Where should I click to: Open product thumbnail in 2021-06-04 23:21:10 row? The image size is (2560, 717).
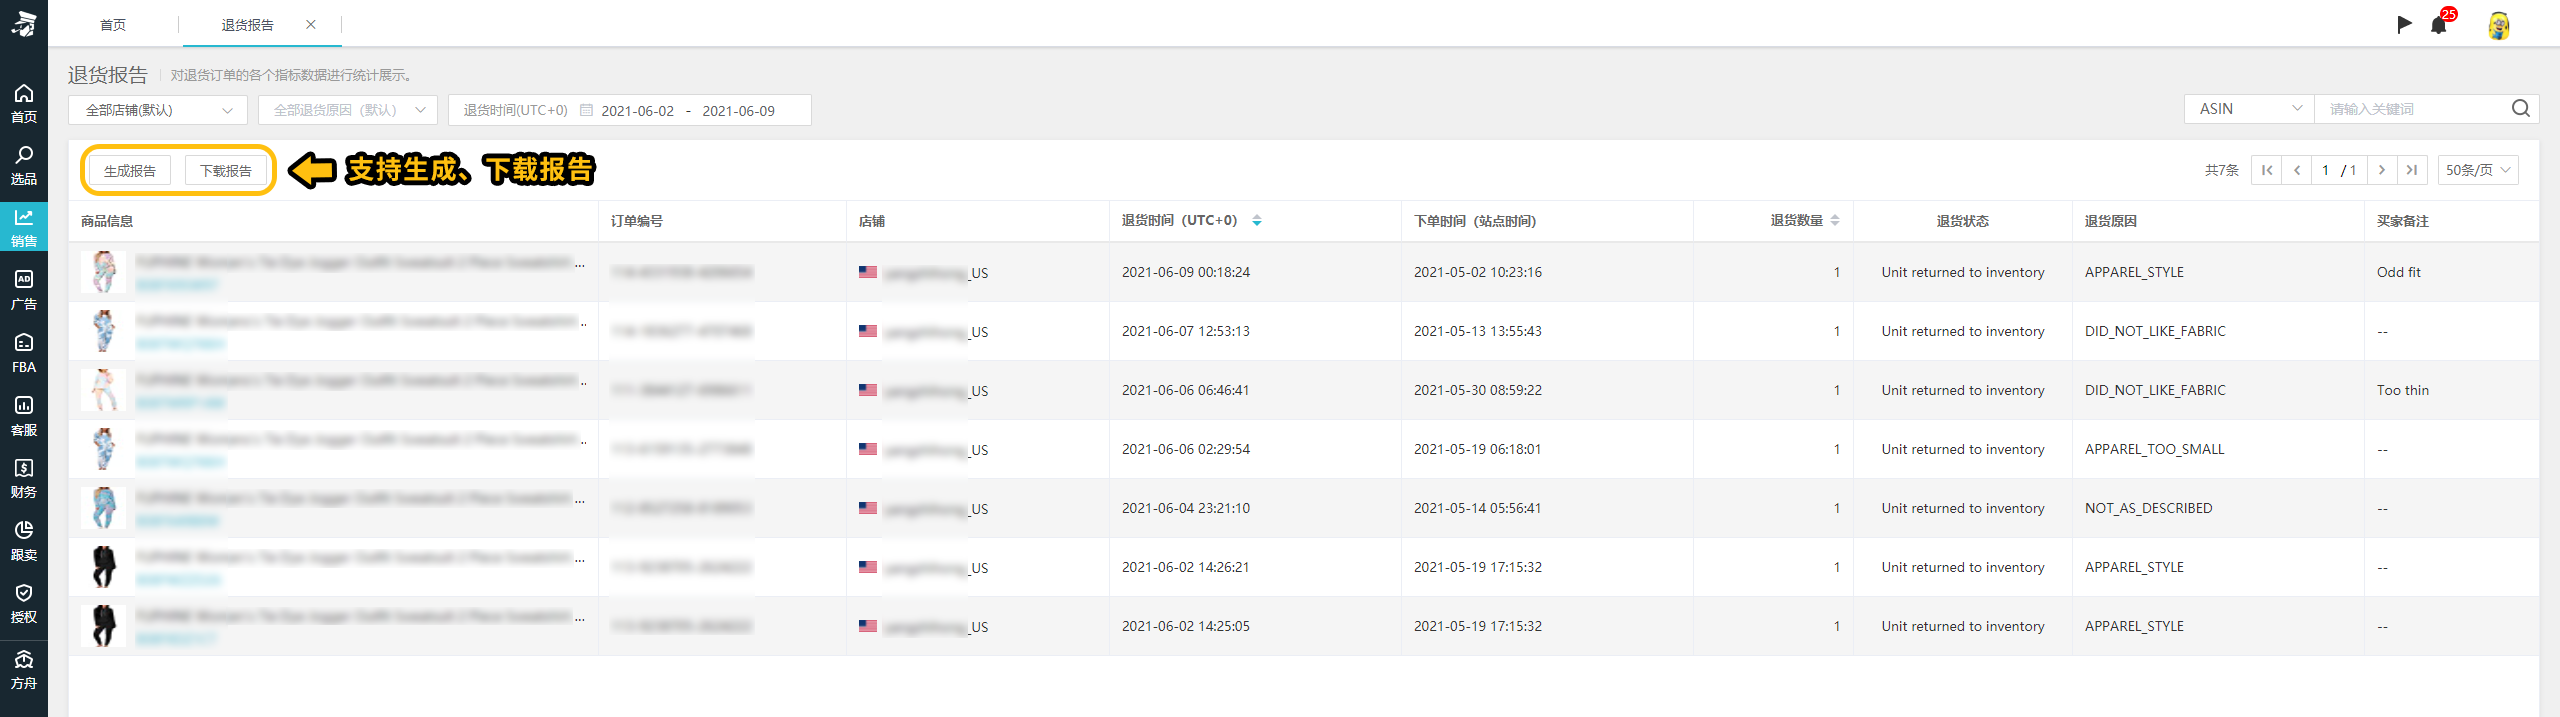104,508
